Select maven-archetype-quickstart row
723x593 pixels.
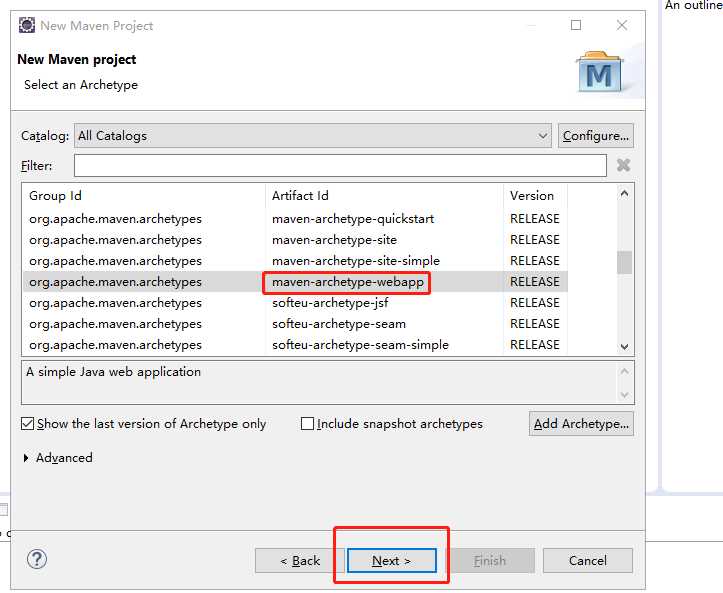click(295, 219)
